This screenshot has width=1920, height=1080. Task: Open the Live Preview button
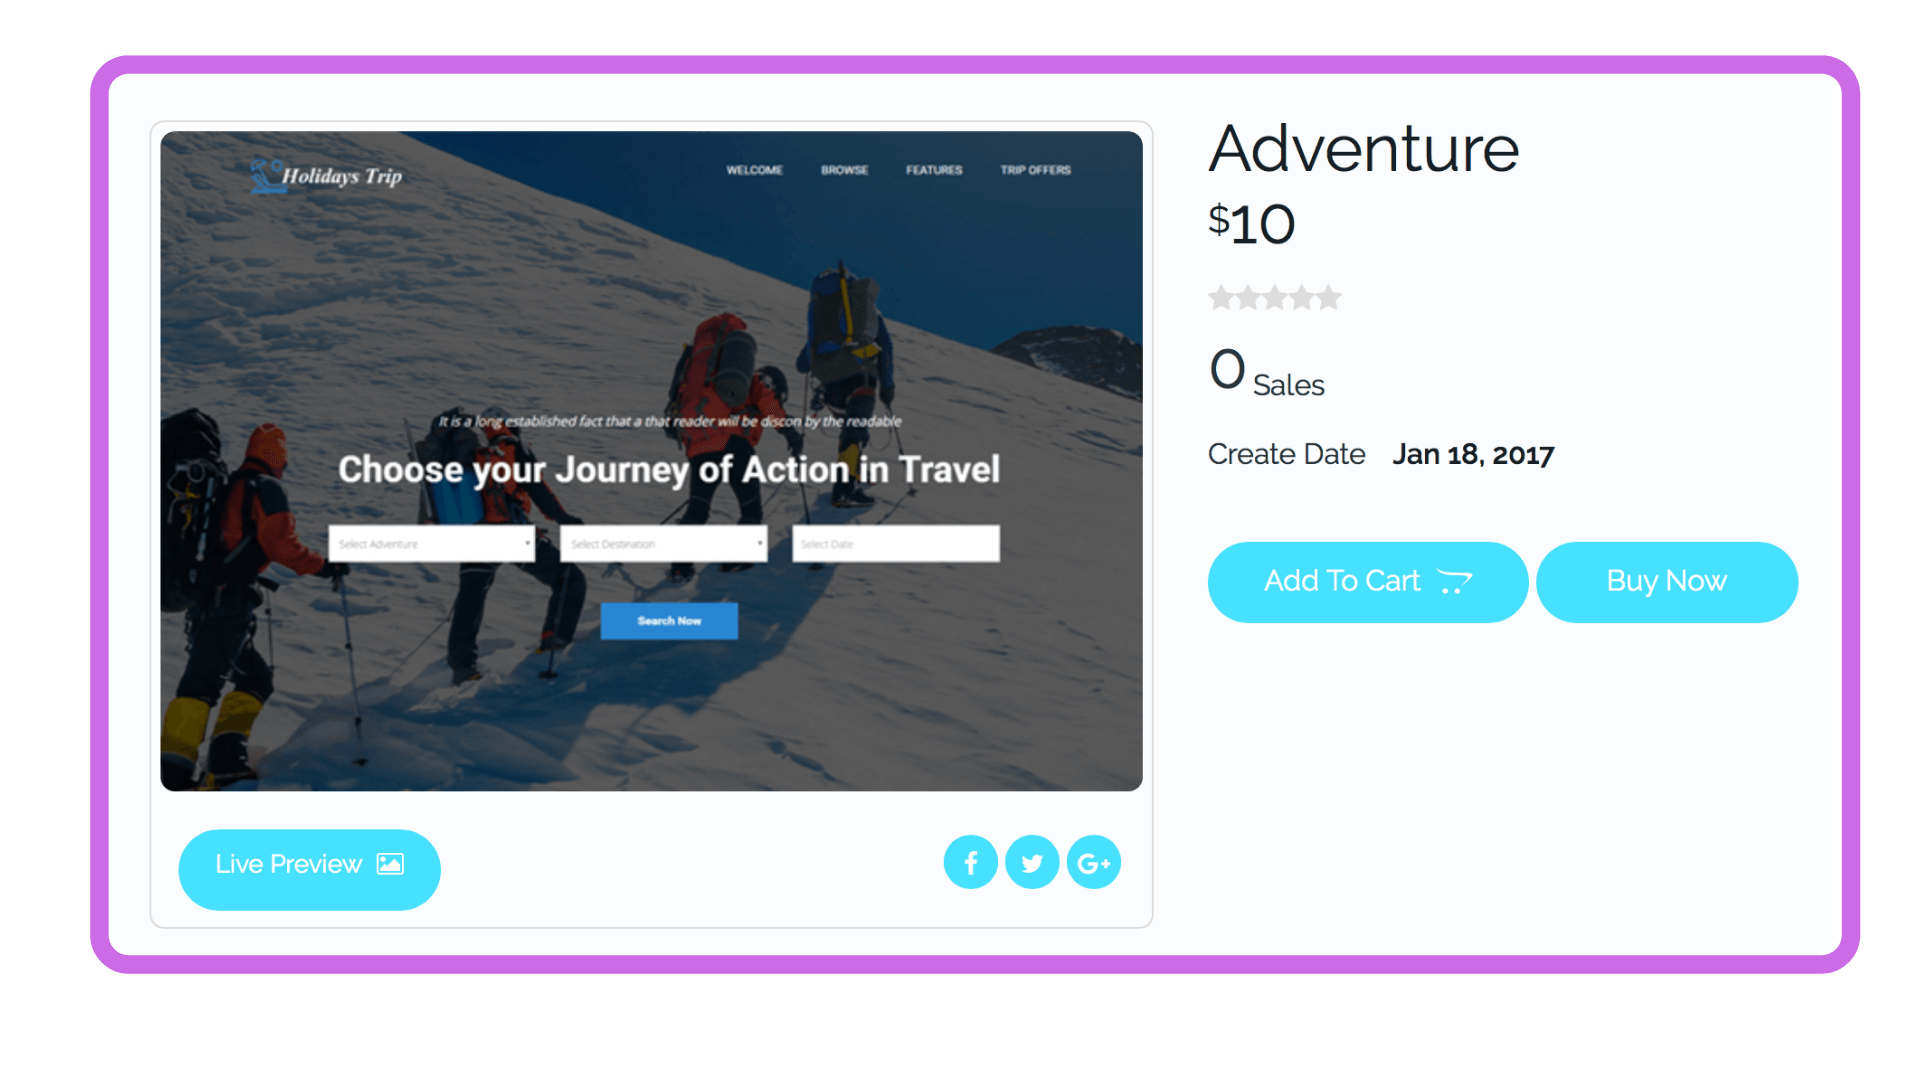(310, 869)
